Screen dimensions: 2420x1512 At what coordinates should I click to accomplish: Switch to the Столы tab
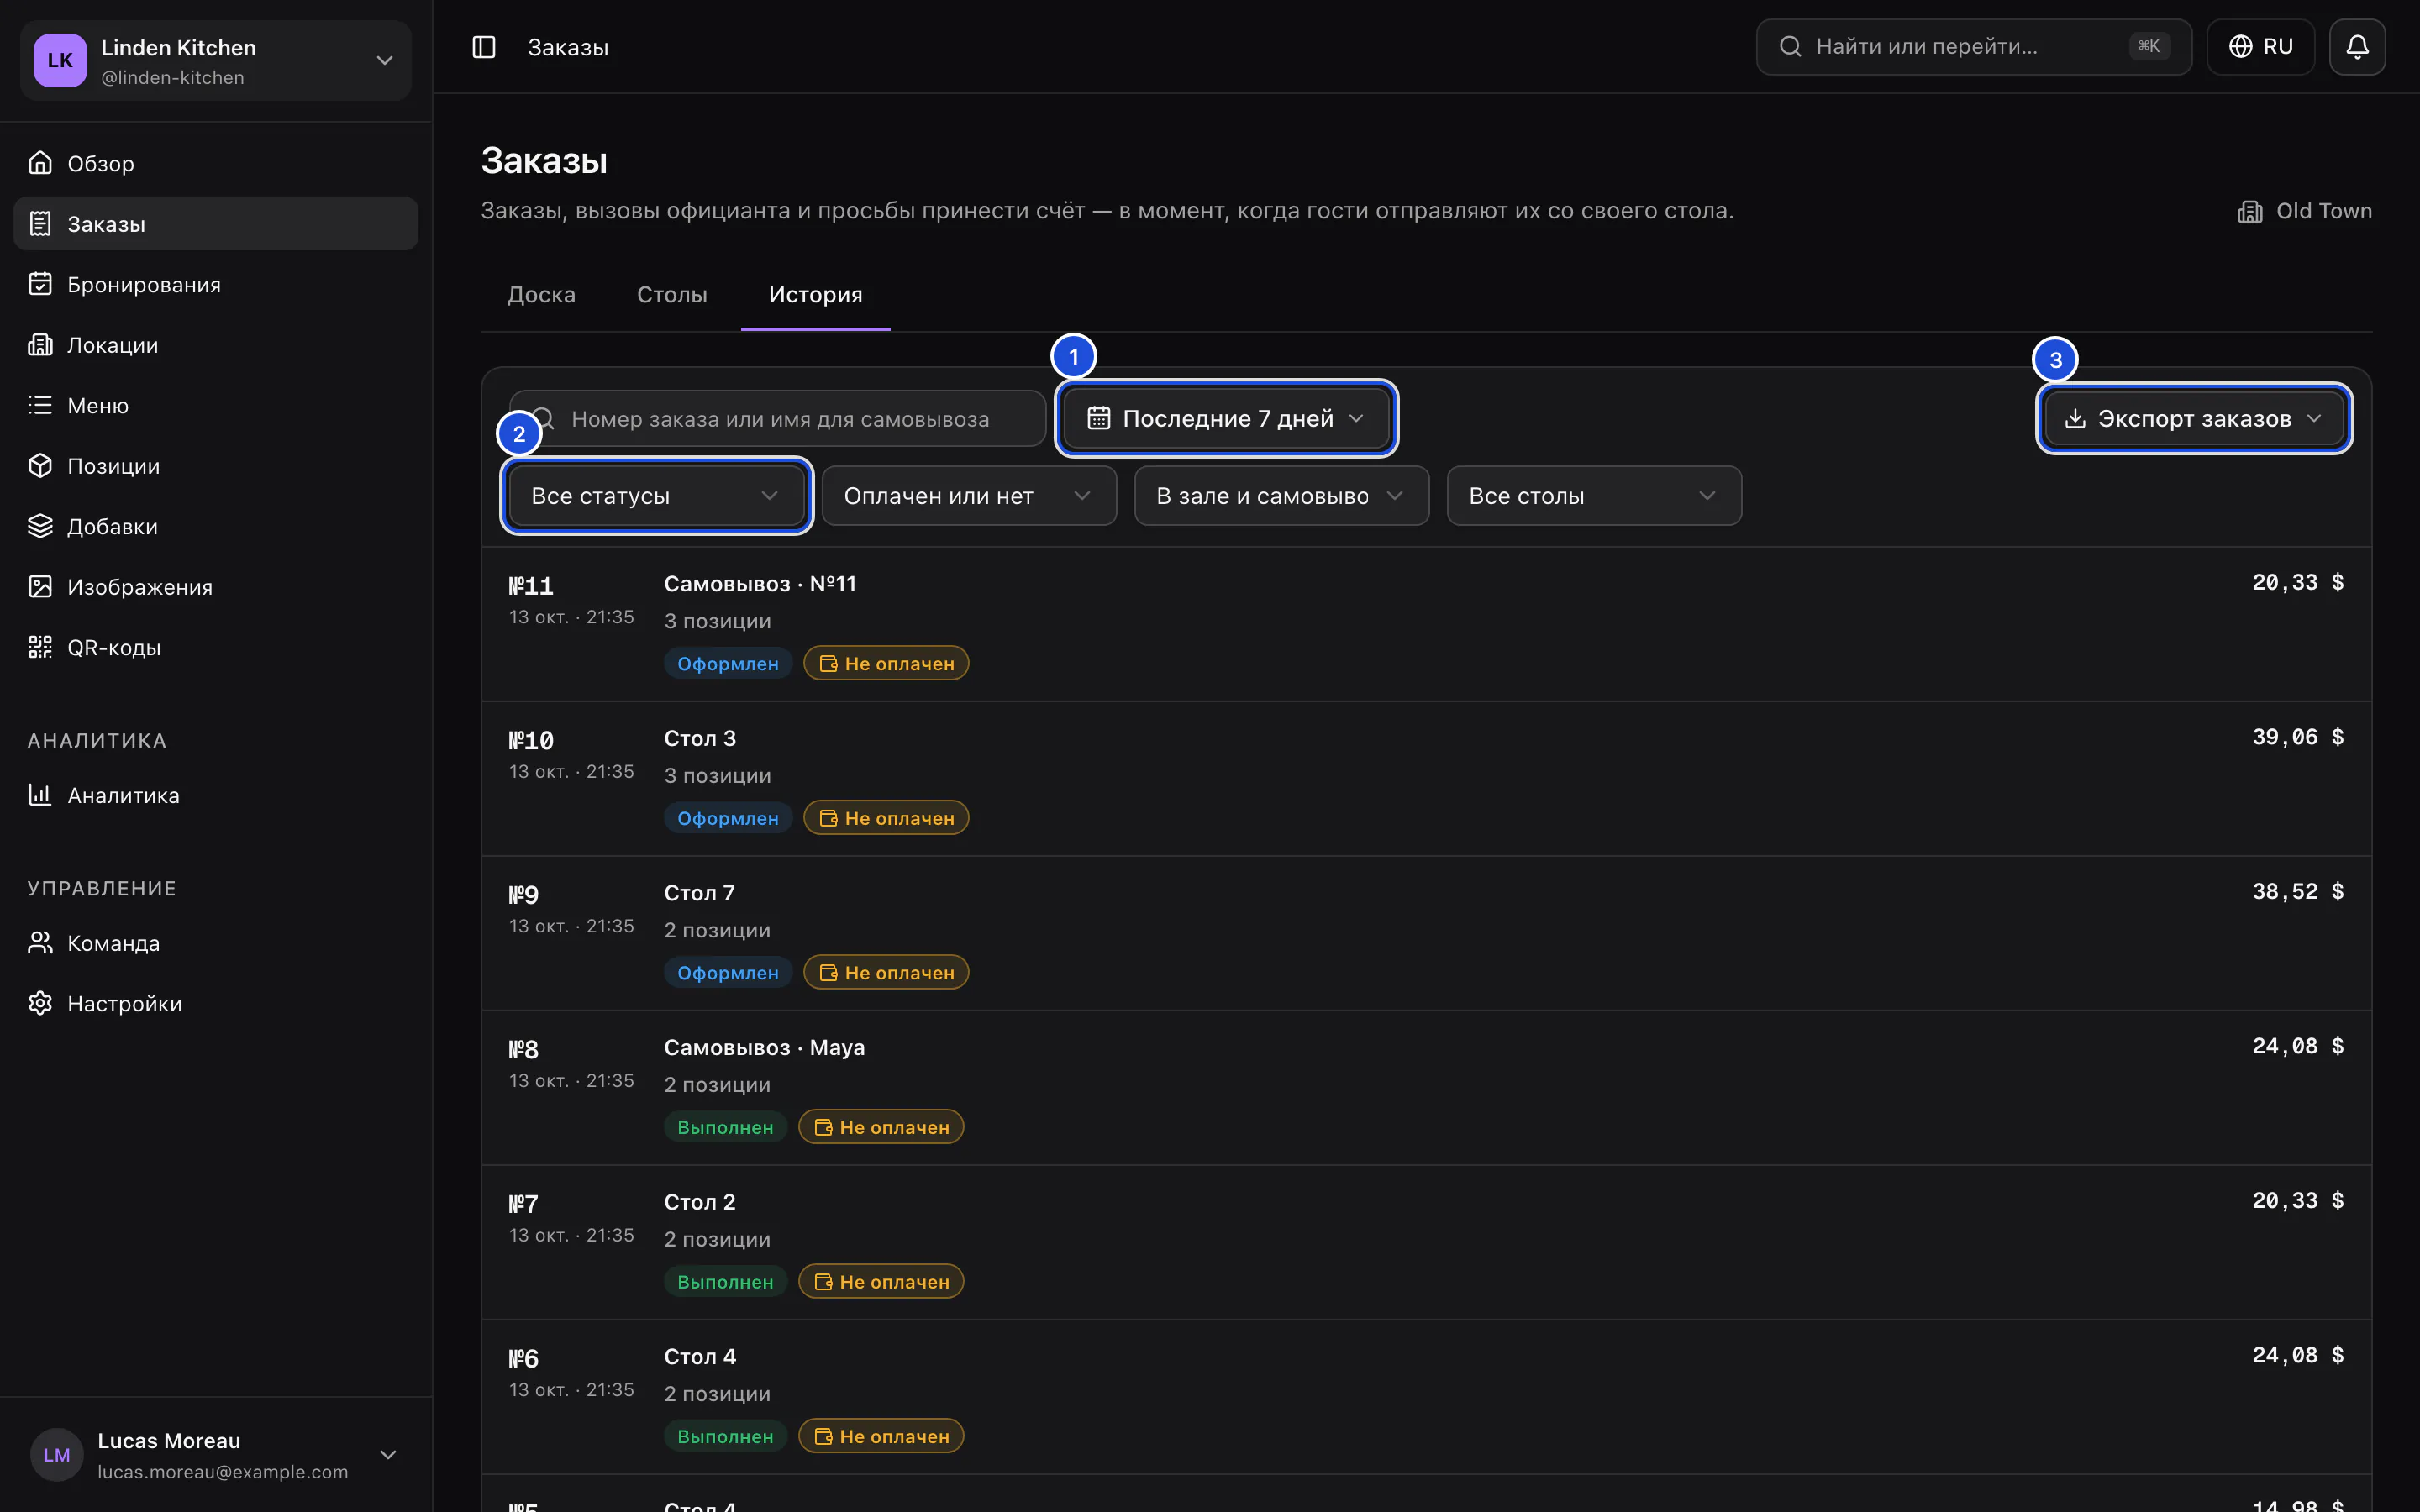672,294
